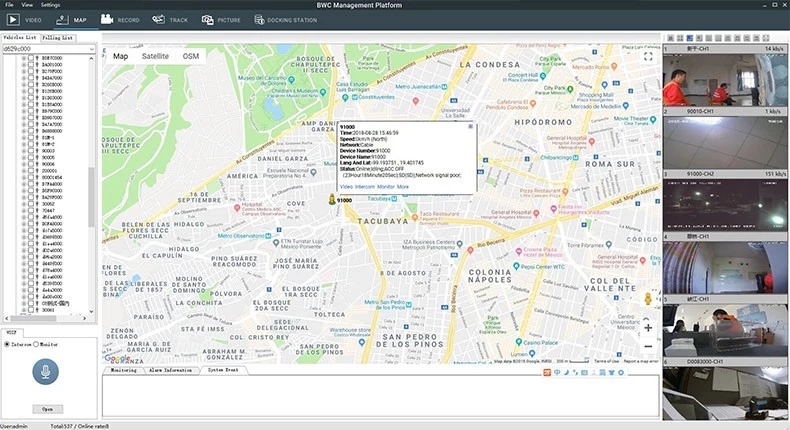Select the Map layer button

coord(120,56)
